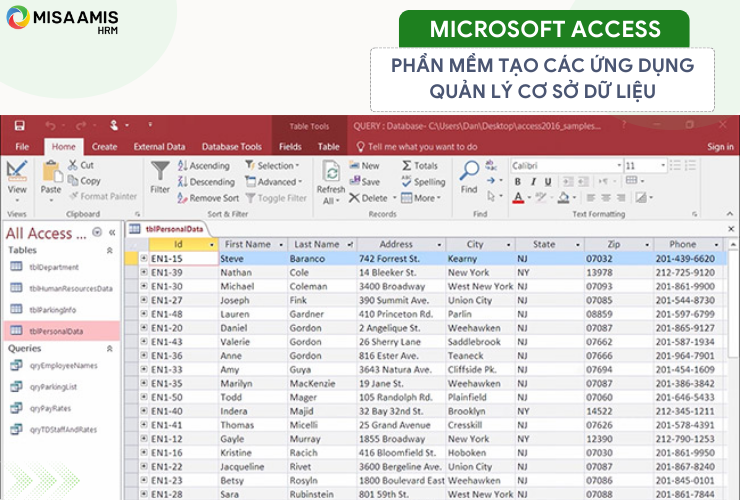Click the Paste clipboard icon
Screen dimensions: 740x500
pyautogui.click(x=51, y=171)
